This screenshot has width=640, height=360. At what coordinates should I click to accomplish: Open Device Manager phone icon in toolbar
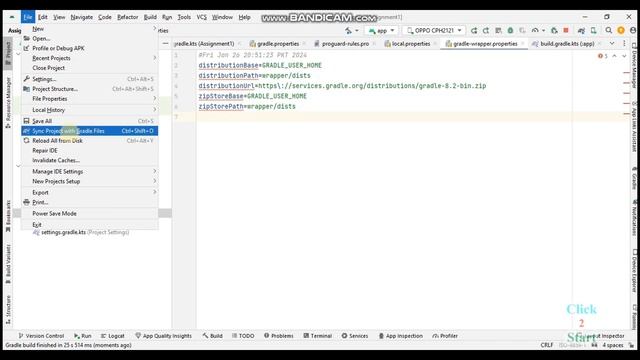click(x=593, y=31)
